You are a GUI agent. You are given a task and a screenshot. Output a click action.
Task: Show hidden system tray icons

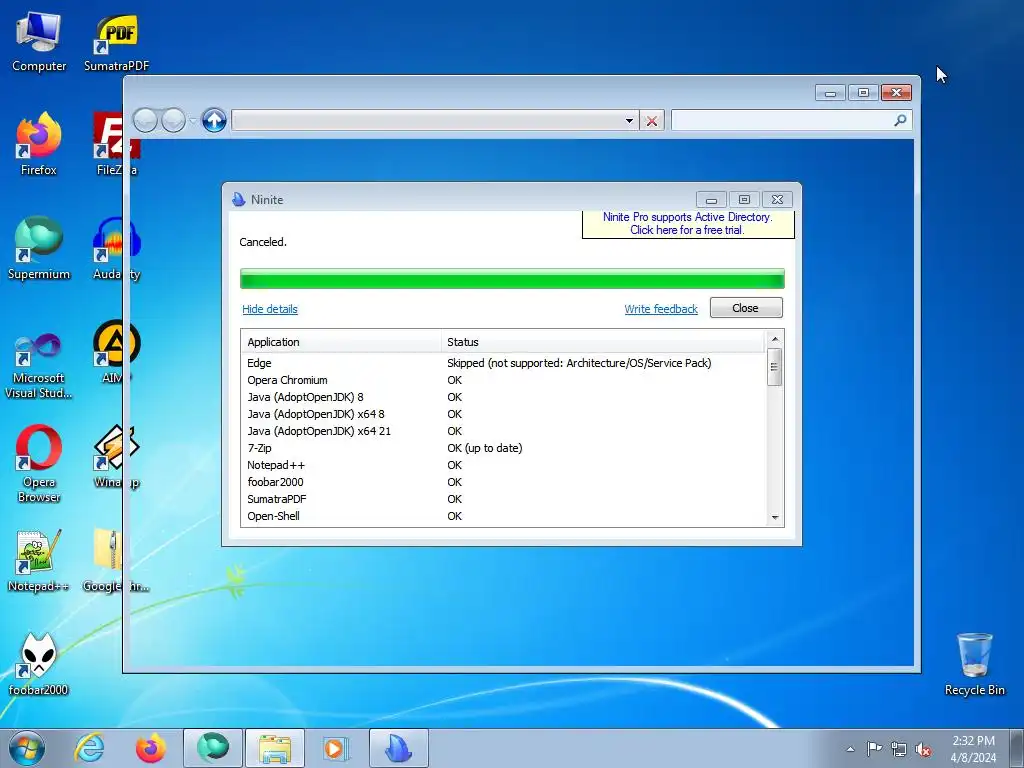pyautogui.click(x=850, y=749)
